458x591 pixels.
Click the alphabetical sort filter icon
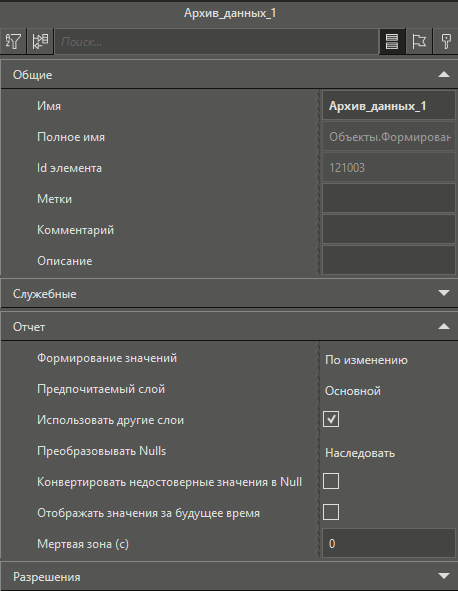click(13, 41)
